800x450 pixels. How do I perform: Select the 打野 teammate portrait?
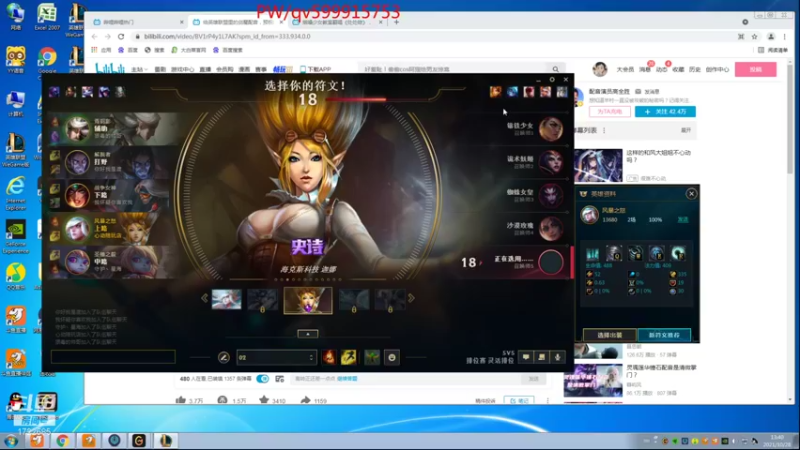[78, 162]
